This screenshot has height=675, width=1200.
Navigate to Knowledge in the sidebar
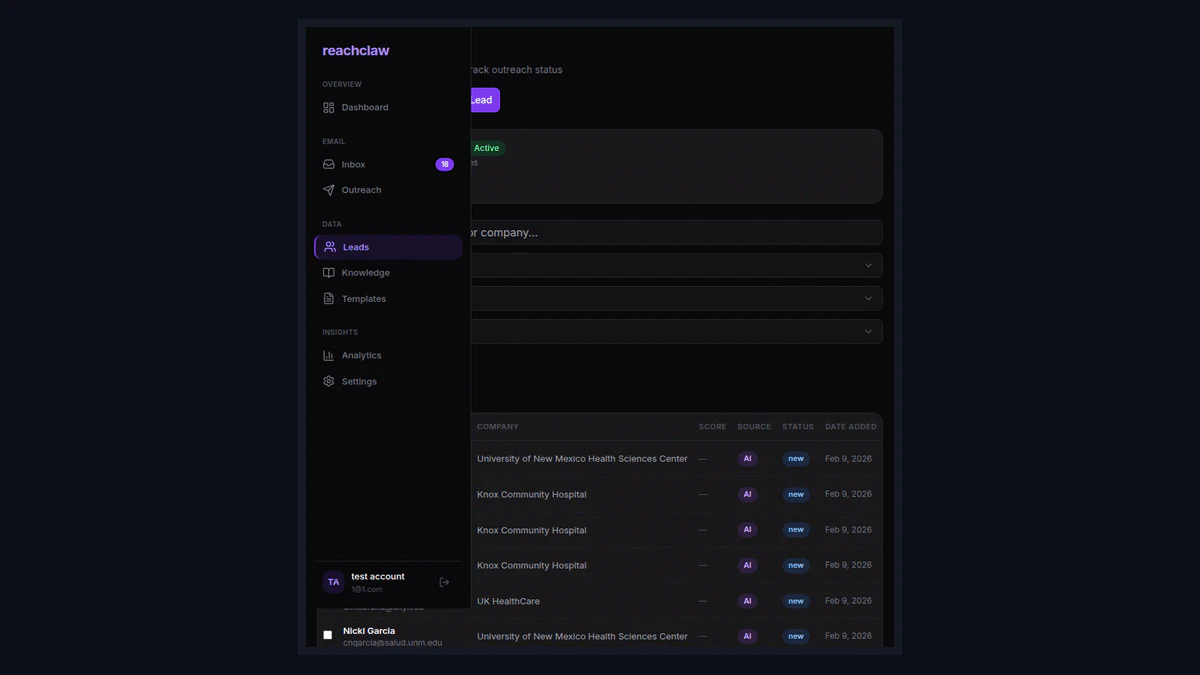(366, 273)
